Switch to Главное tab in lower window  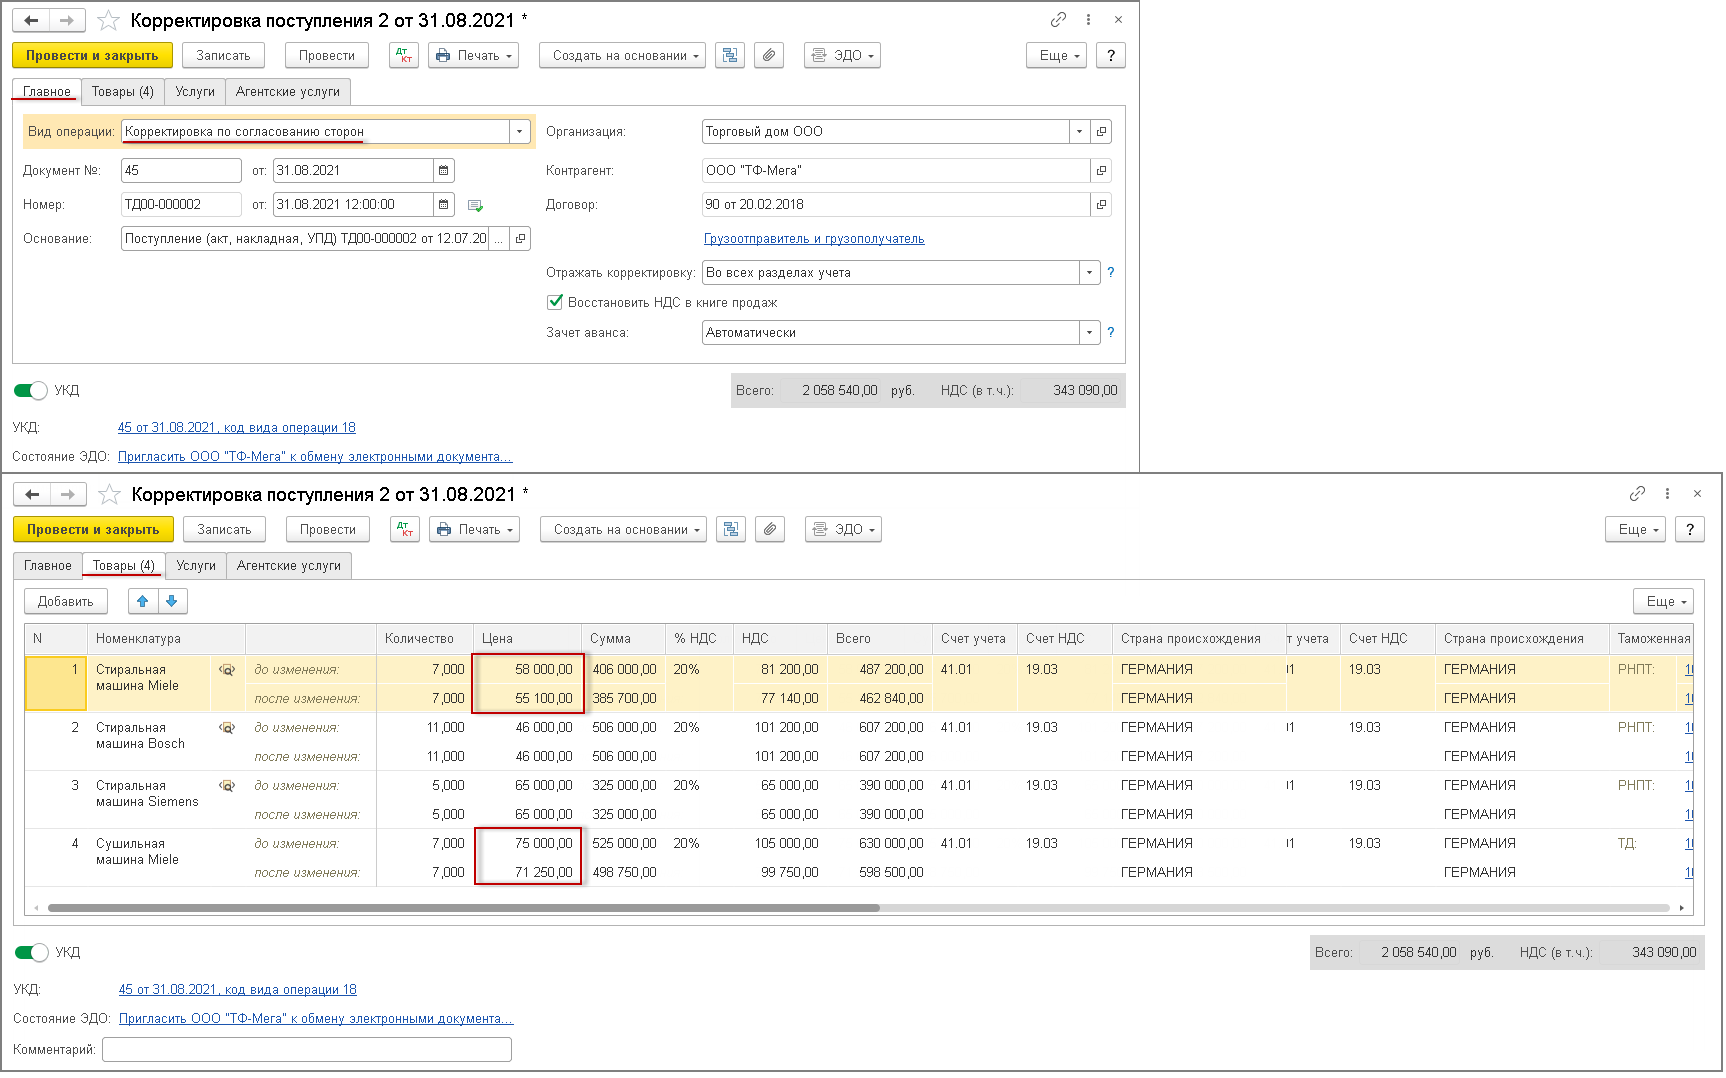click(x=48, y=565)
